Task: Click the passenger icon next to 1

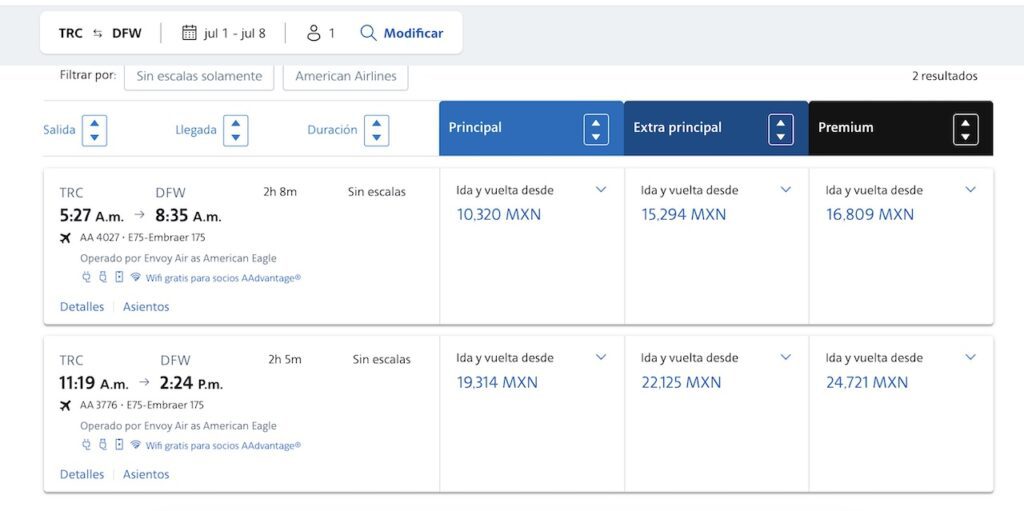Action: (x=314, y=33)
